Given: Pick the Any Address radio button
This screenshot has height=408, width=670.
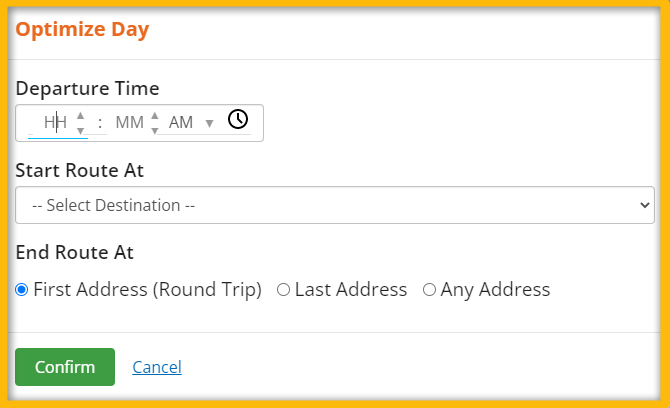Looking at the screenshot, I should tap(429, 290).
